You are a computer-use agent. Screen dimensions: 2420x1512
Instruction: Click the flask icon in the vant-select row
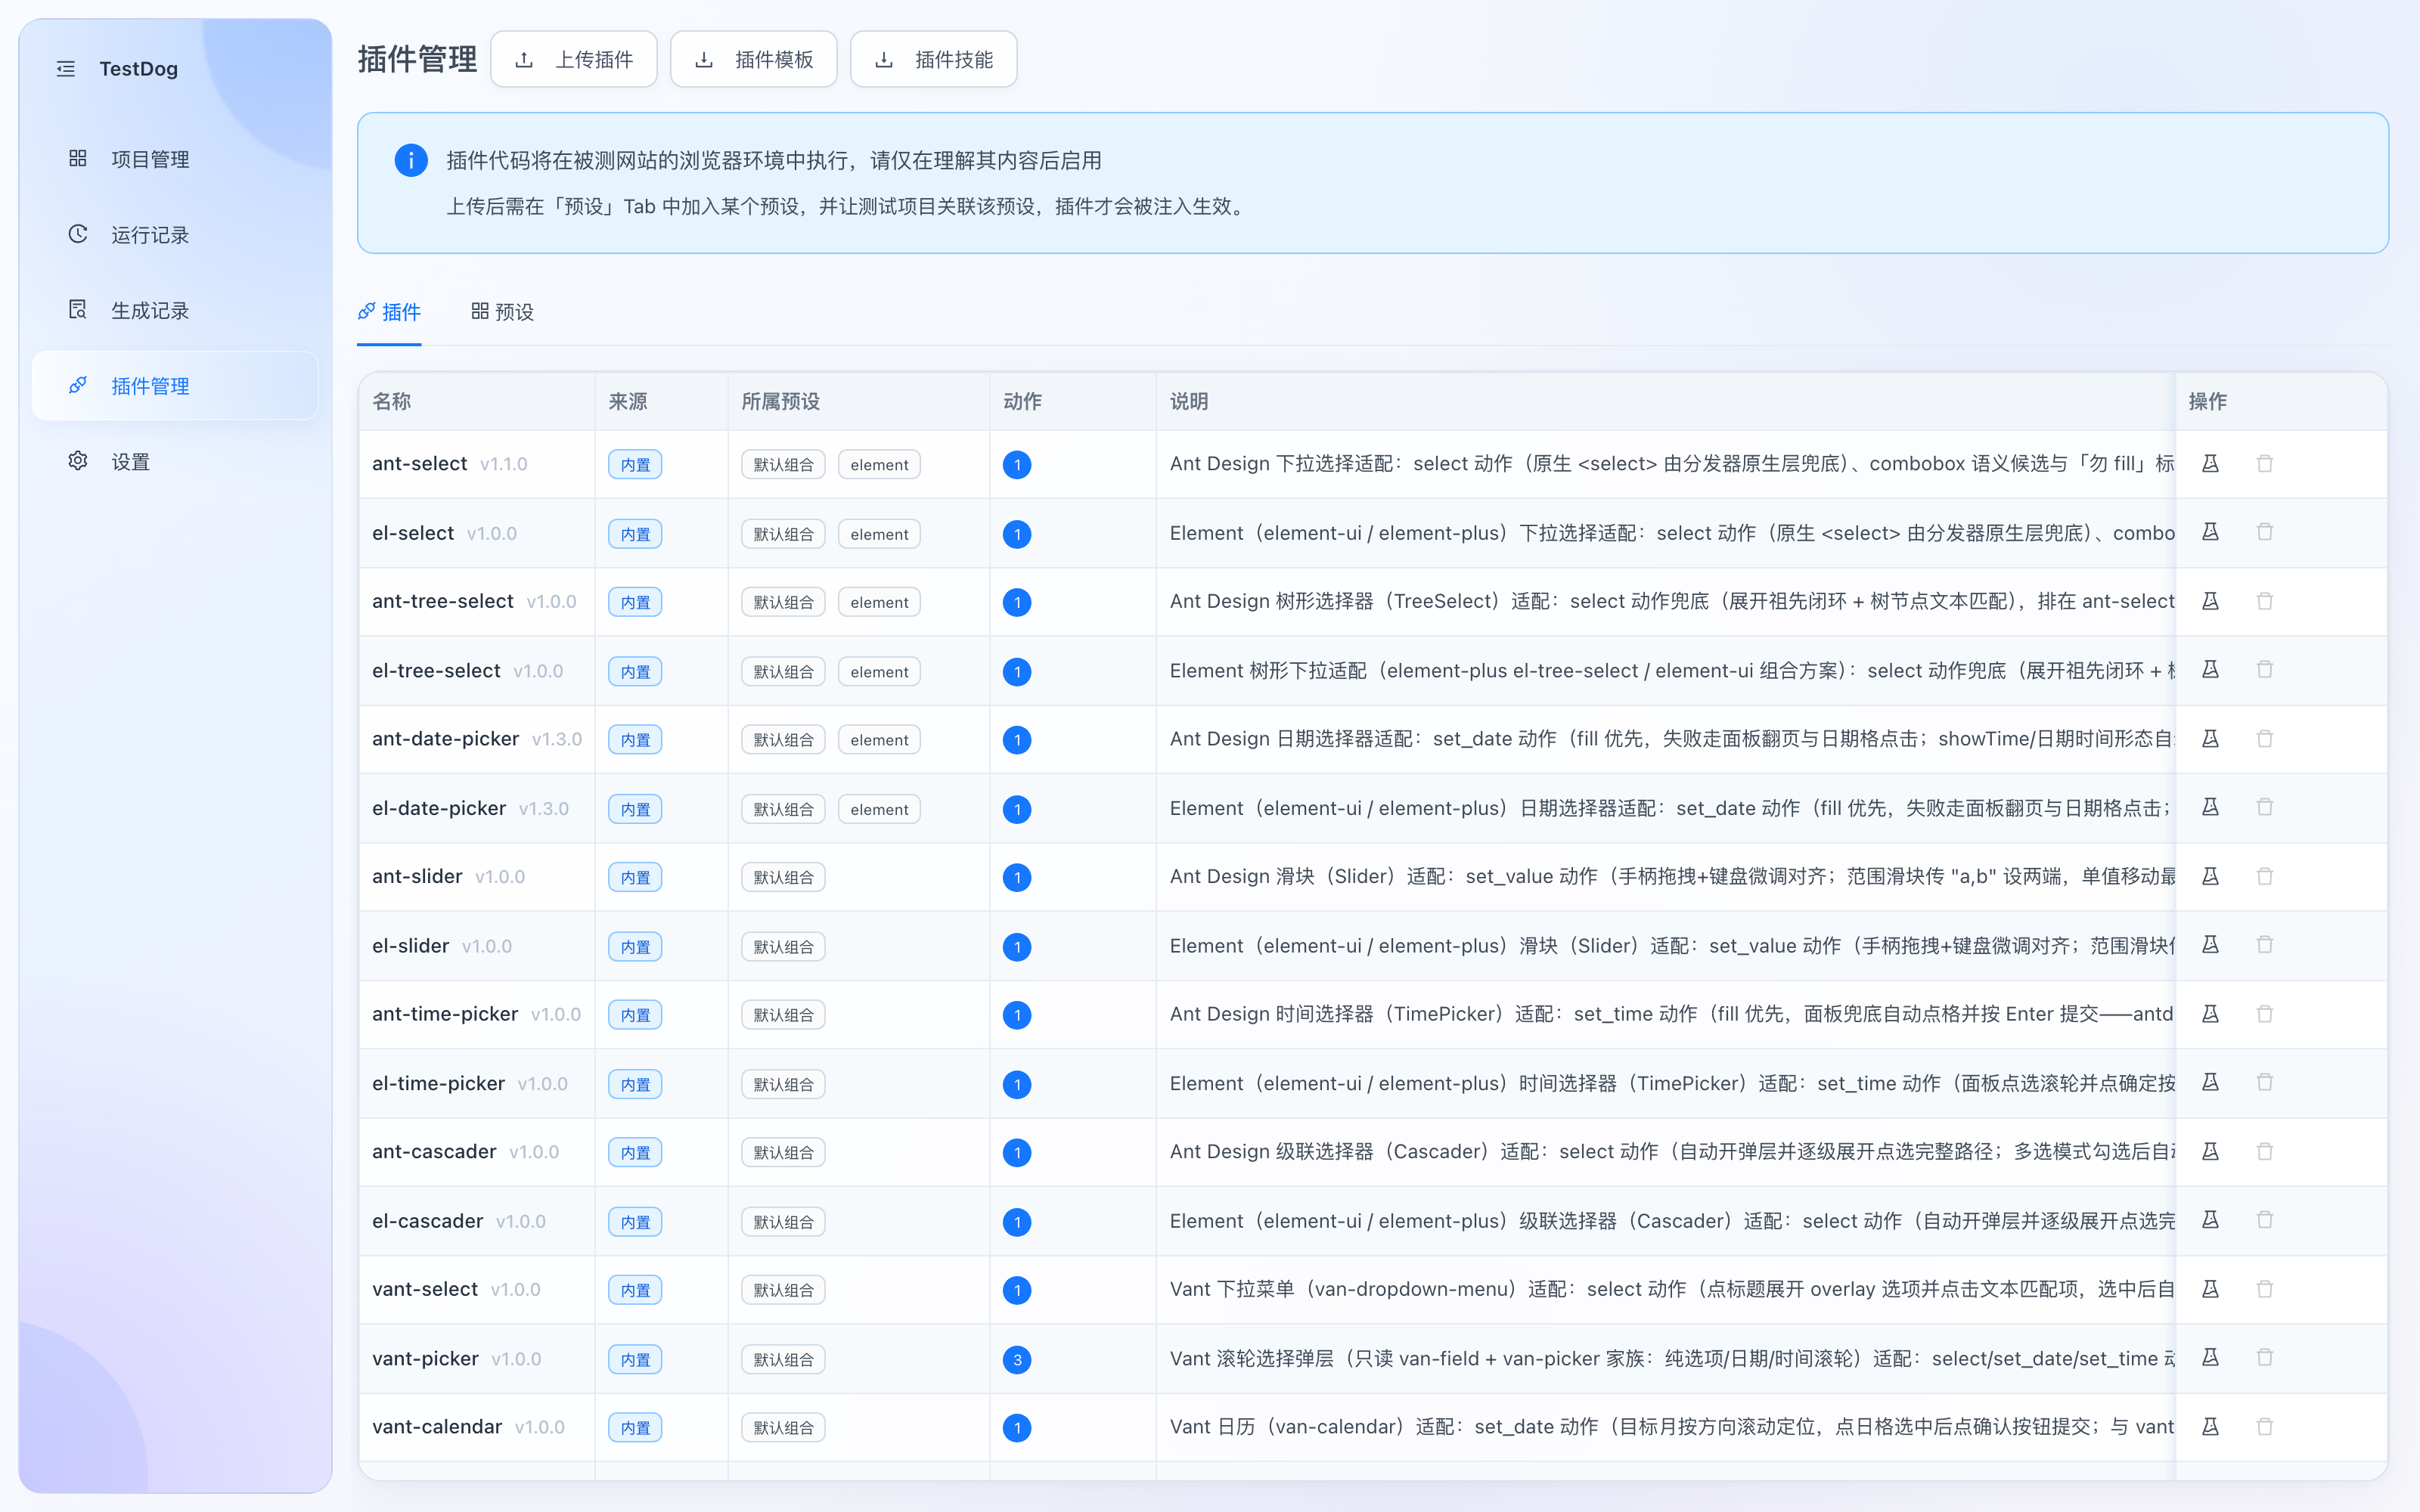click(2210, 1289)
